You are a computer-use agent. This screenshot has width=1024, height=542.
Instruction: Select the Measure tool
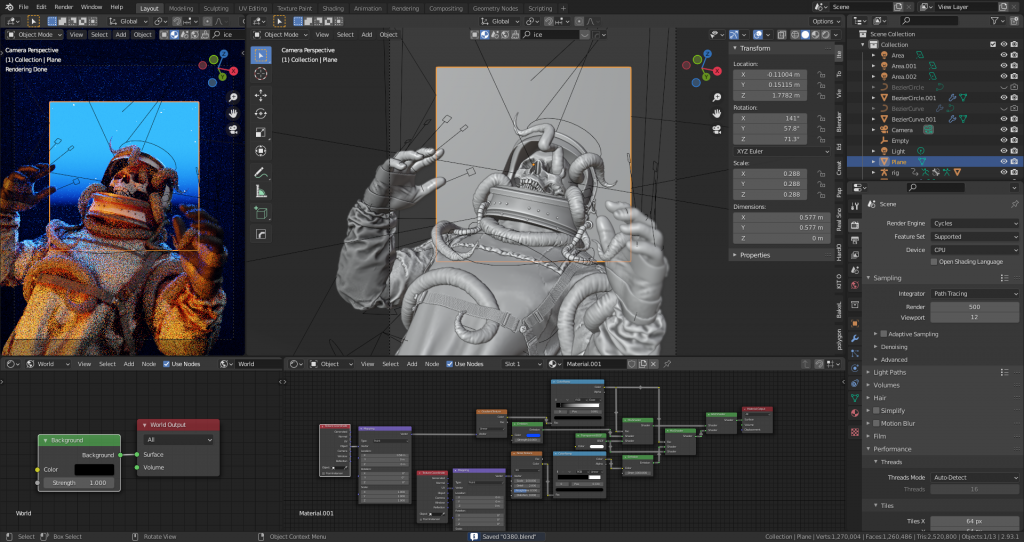click(x=261, y=192)
